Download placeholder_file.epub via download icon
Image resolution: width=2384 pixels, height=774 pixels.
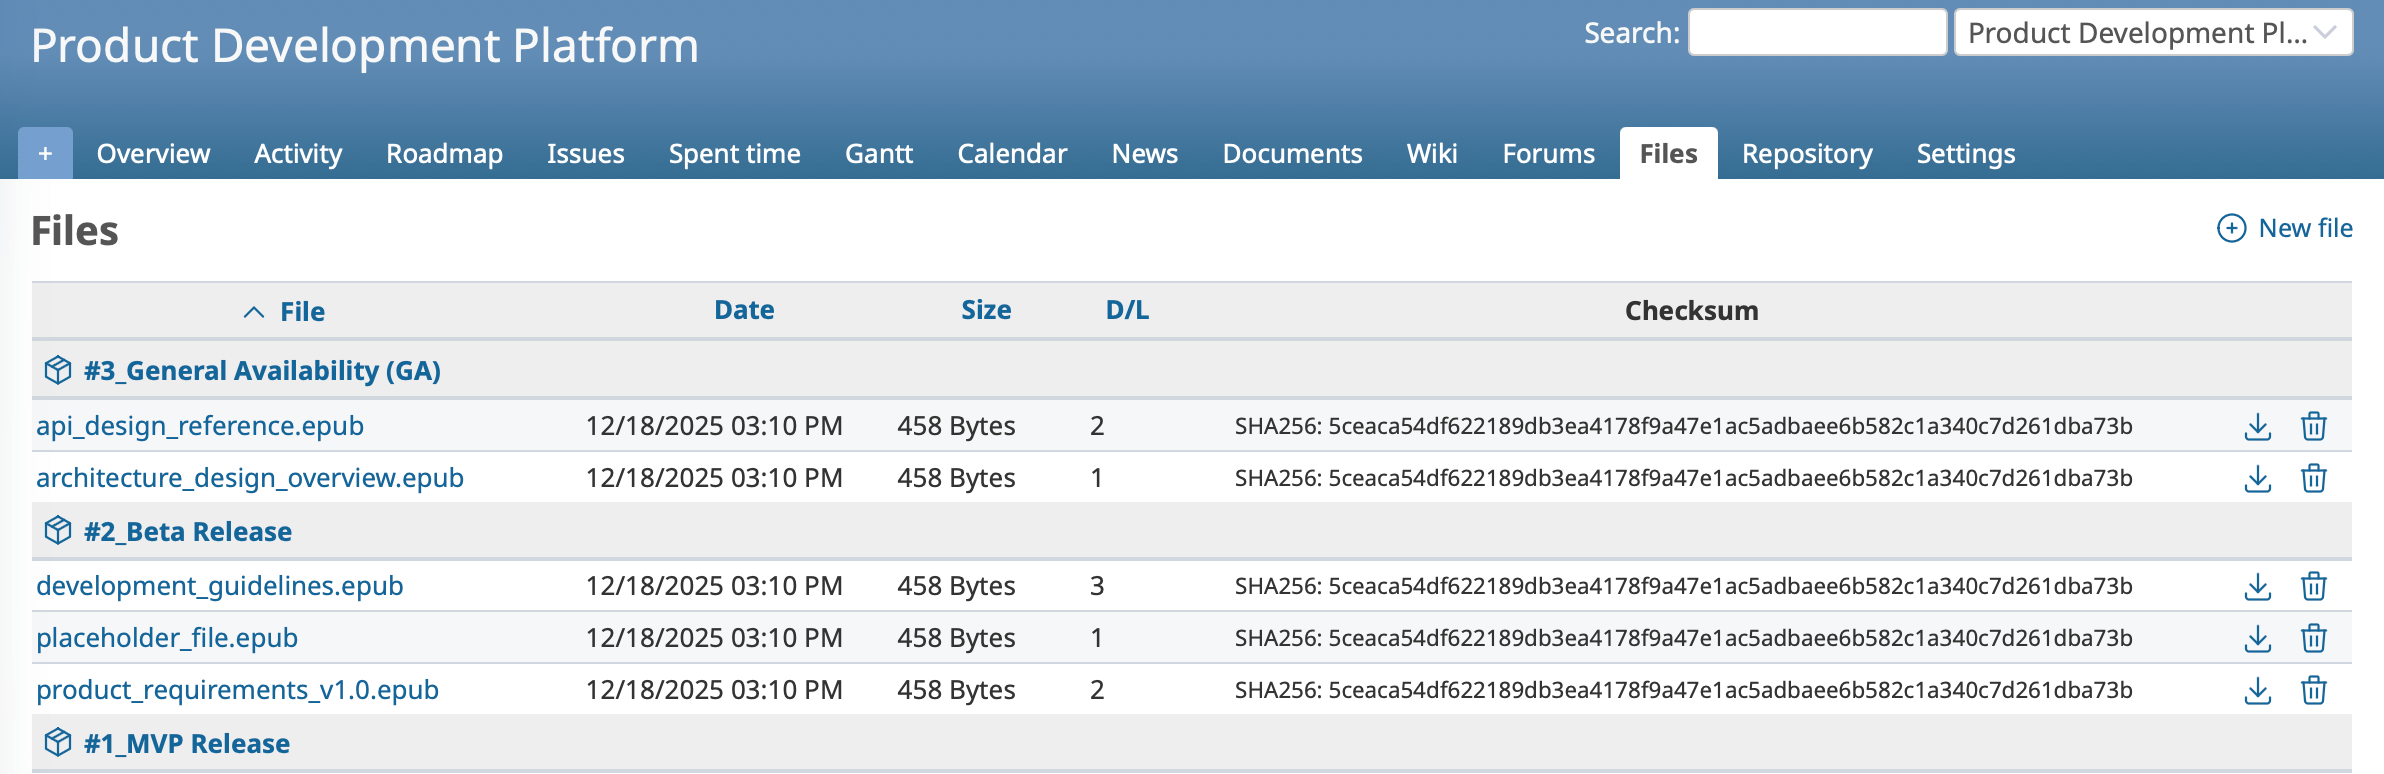click(x=2257, y=638)
